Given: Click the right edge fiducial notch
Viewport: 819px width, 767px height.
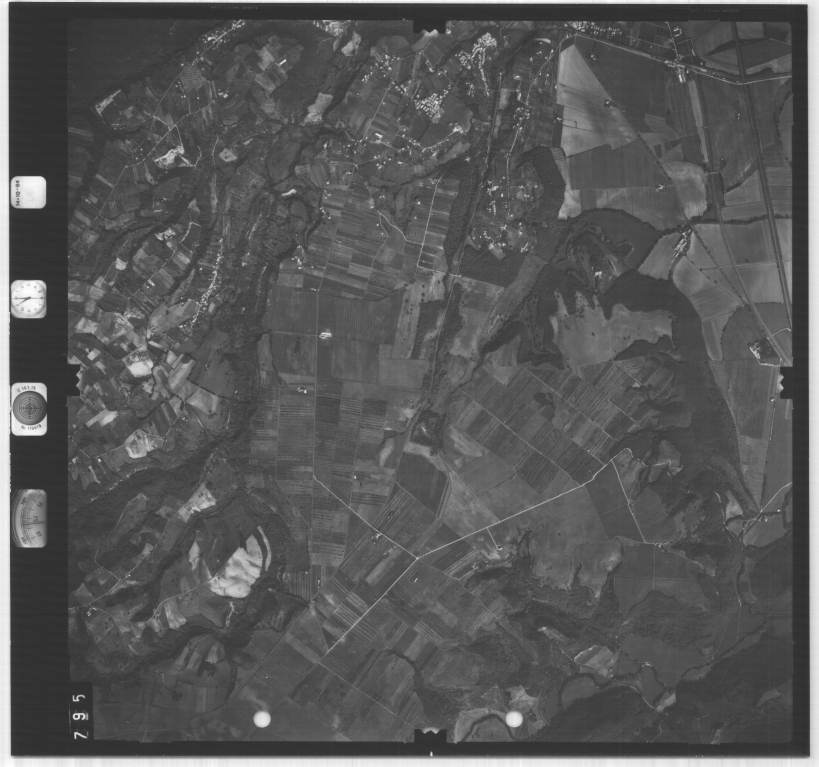Looking at the screenshot, I should click(786, 381).
